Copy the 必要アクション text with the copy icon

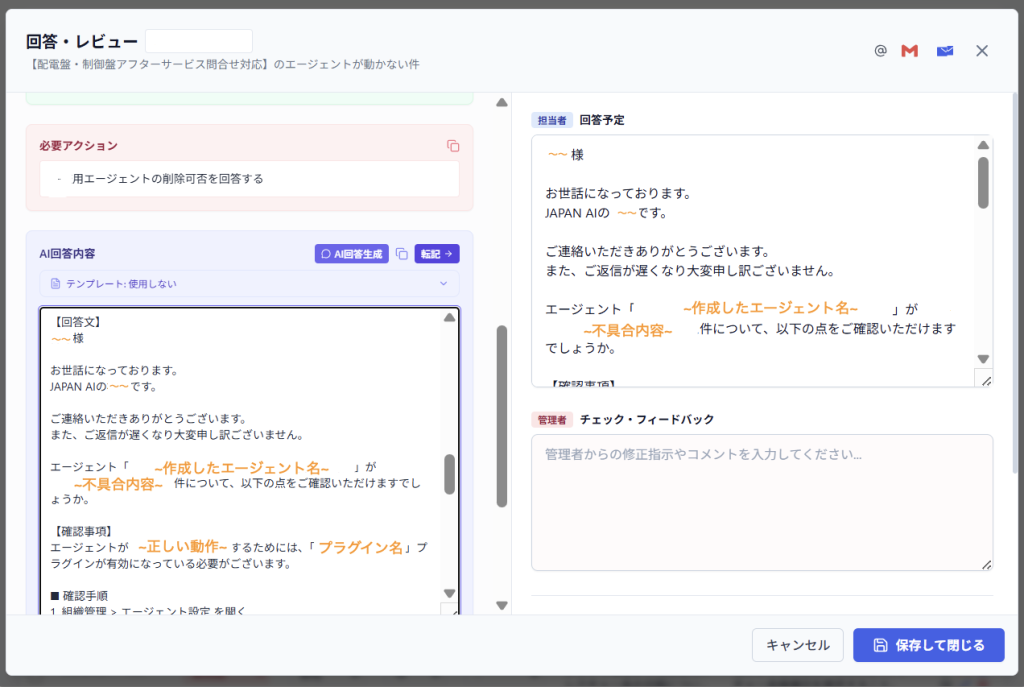453,146
